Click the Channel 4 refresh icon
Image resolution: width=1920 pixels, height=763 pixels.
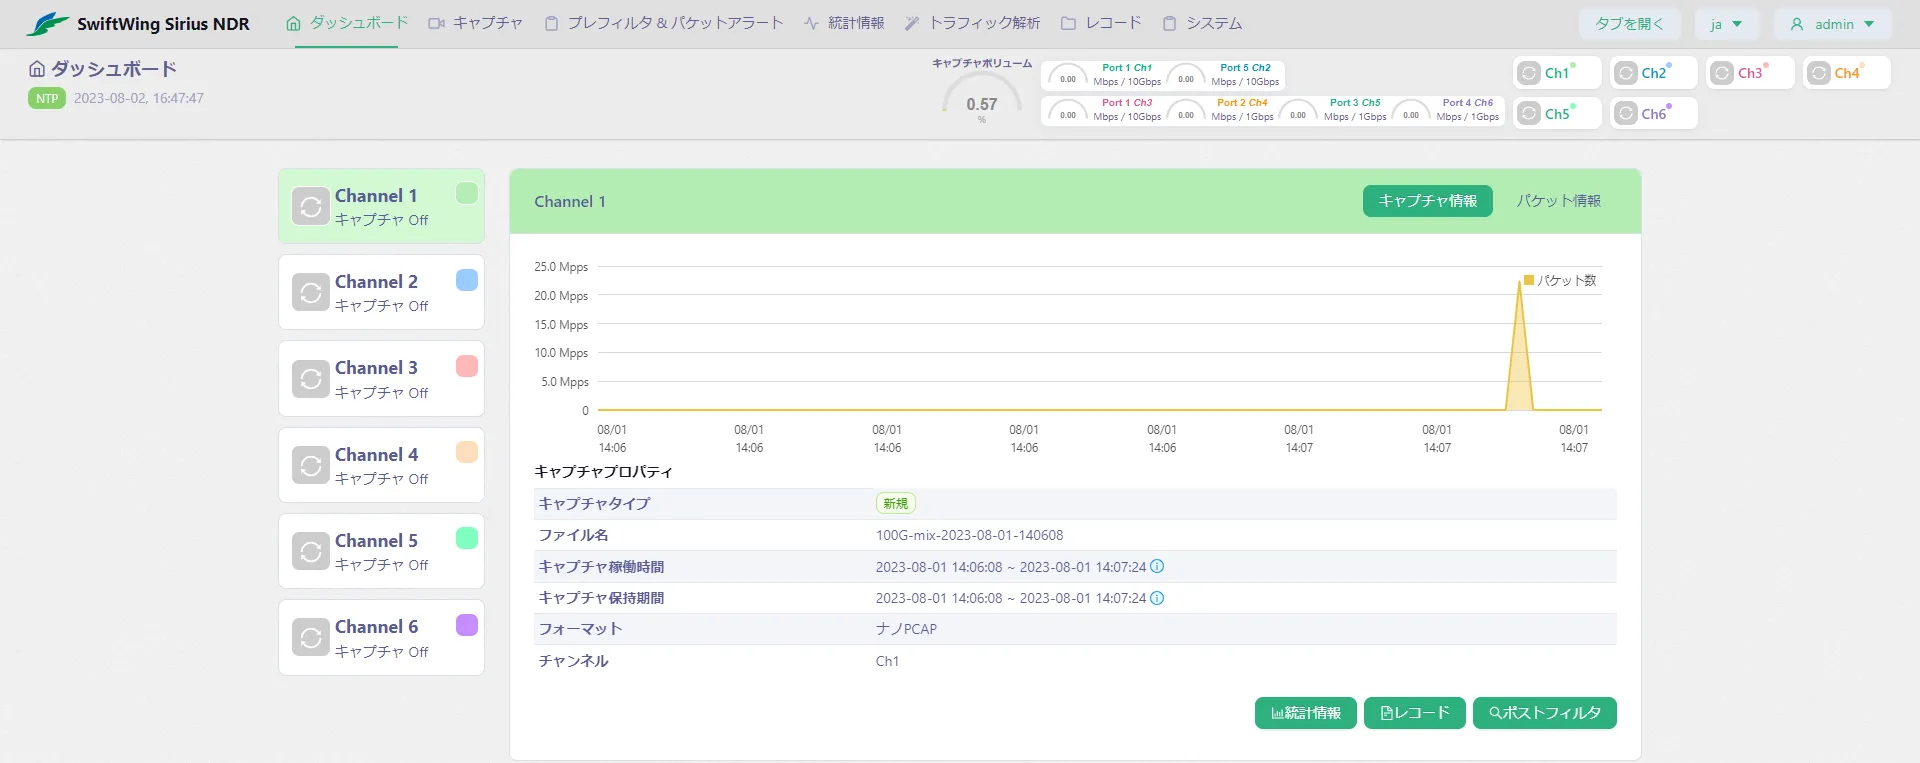311,465
